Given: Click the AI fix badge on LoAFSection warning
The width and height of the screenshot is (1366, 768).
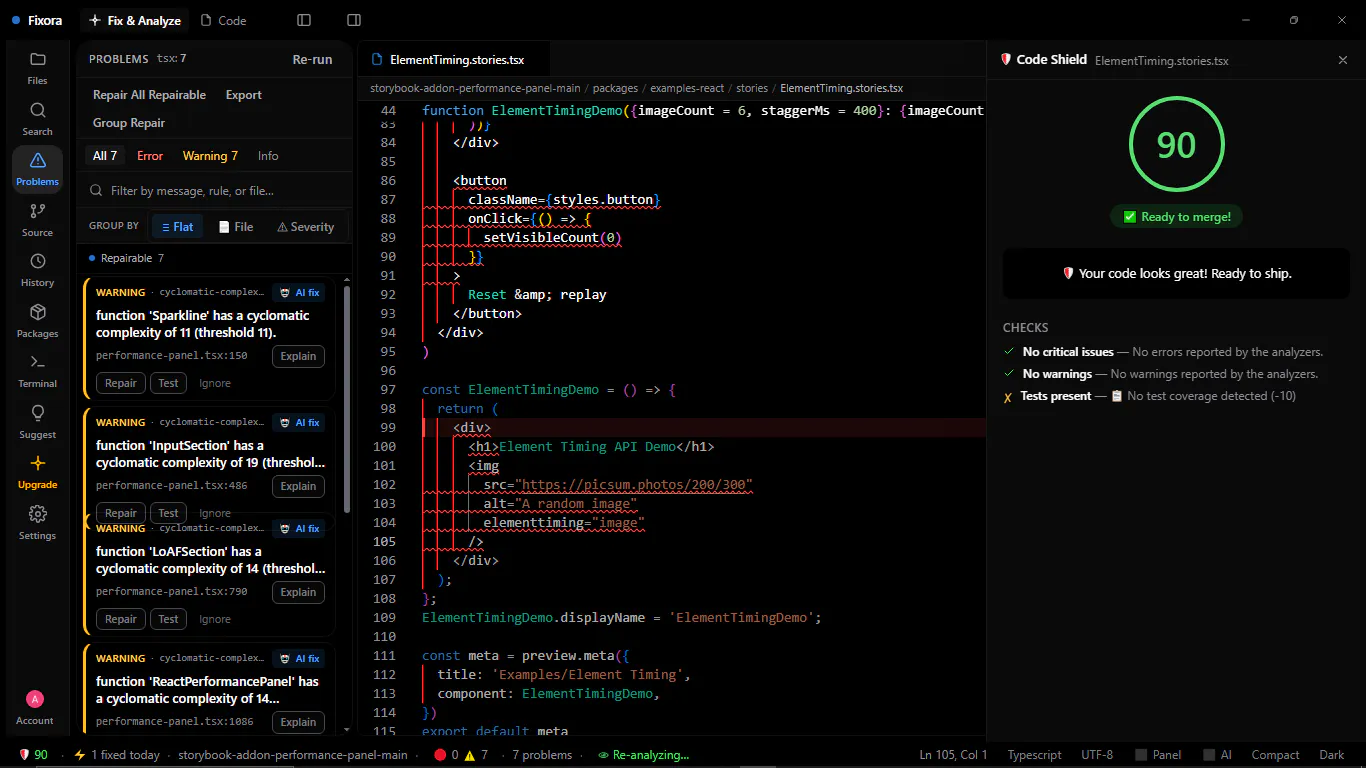Looking at the screenshot, I should click(299, 529).
